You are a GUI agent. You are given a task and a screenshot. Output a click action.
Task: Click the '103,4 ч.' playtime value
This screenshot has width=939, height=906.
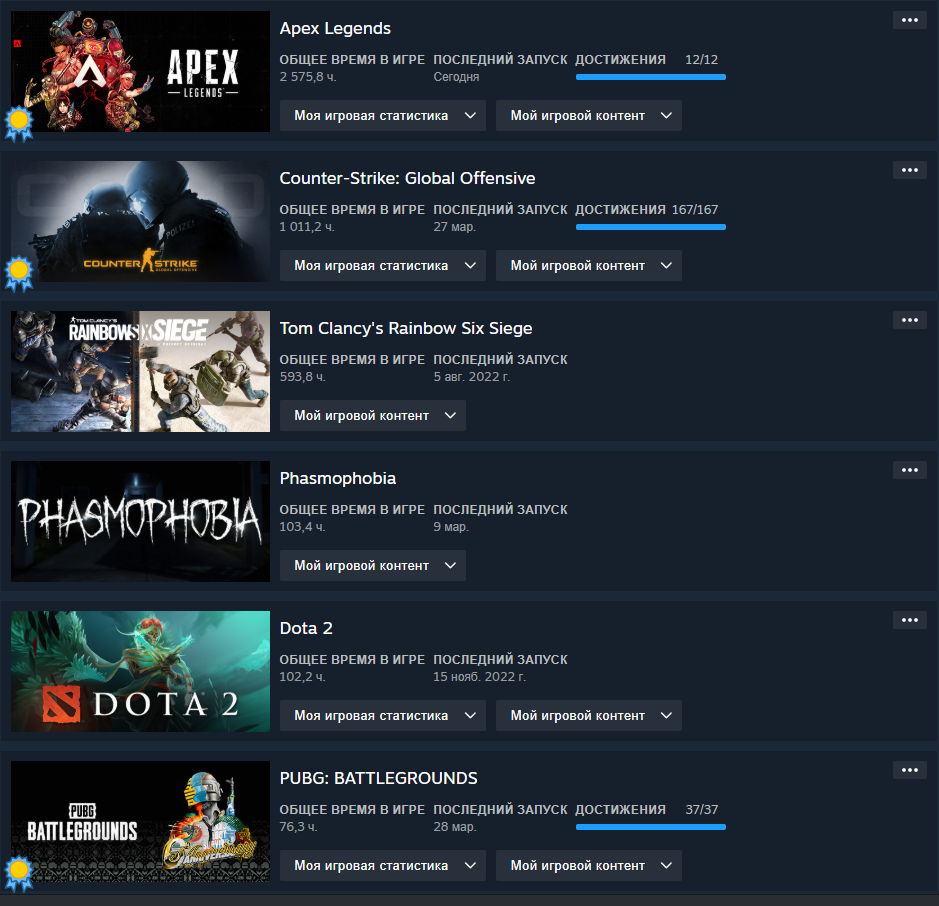click(x=302, y=527)
